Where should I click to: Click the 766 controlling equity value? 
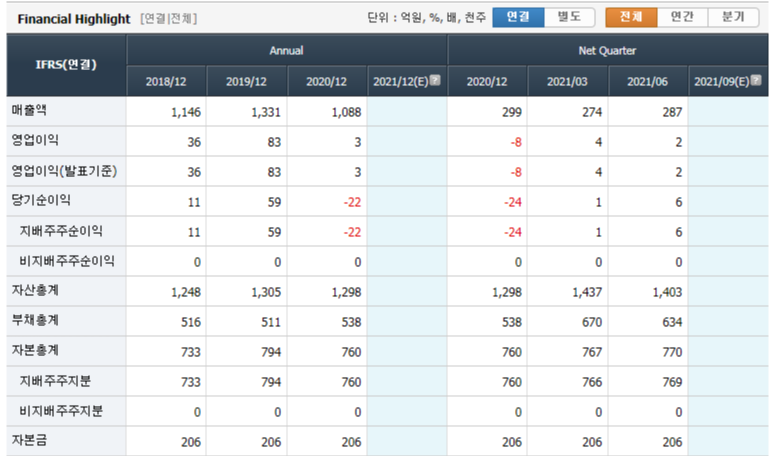[592, 382]
